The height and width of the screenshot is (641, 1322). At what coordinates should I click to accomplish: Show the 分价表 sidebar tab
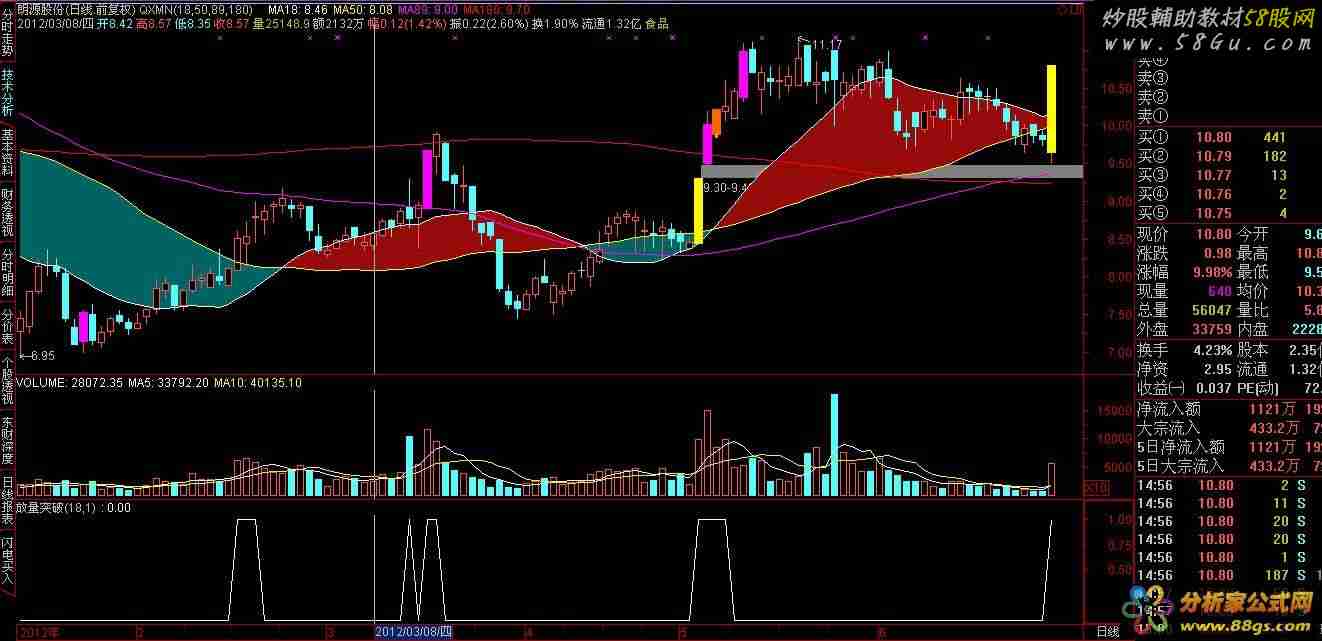8,326
